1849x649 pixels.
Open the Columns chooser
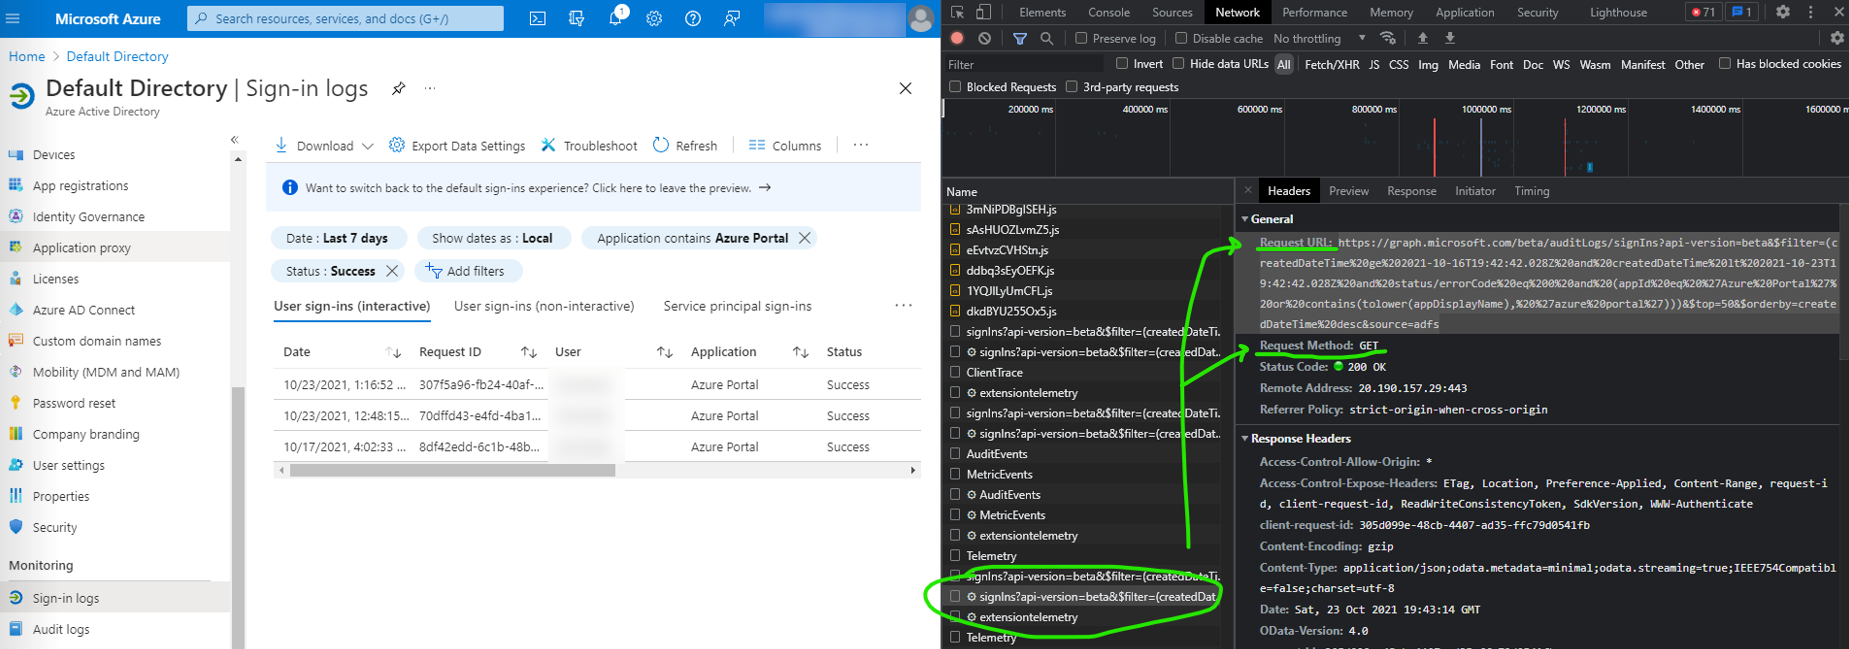point(785,146)
